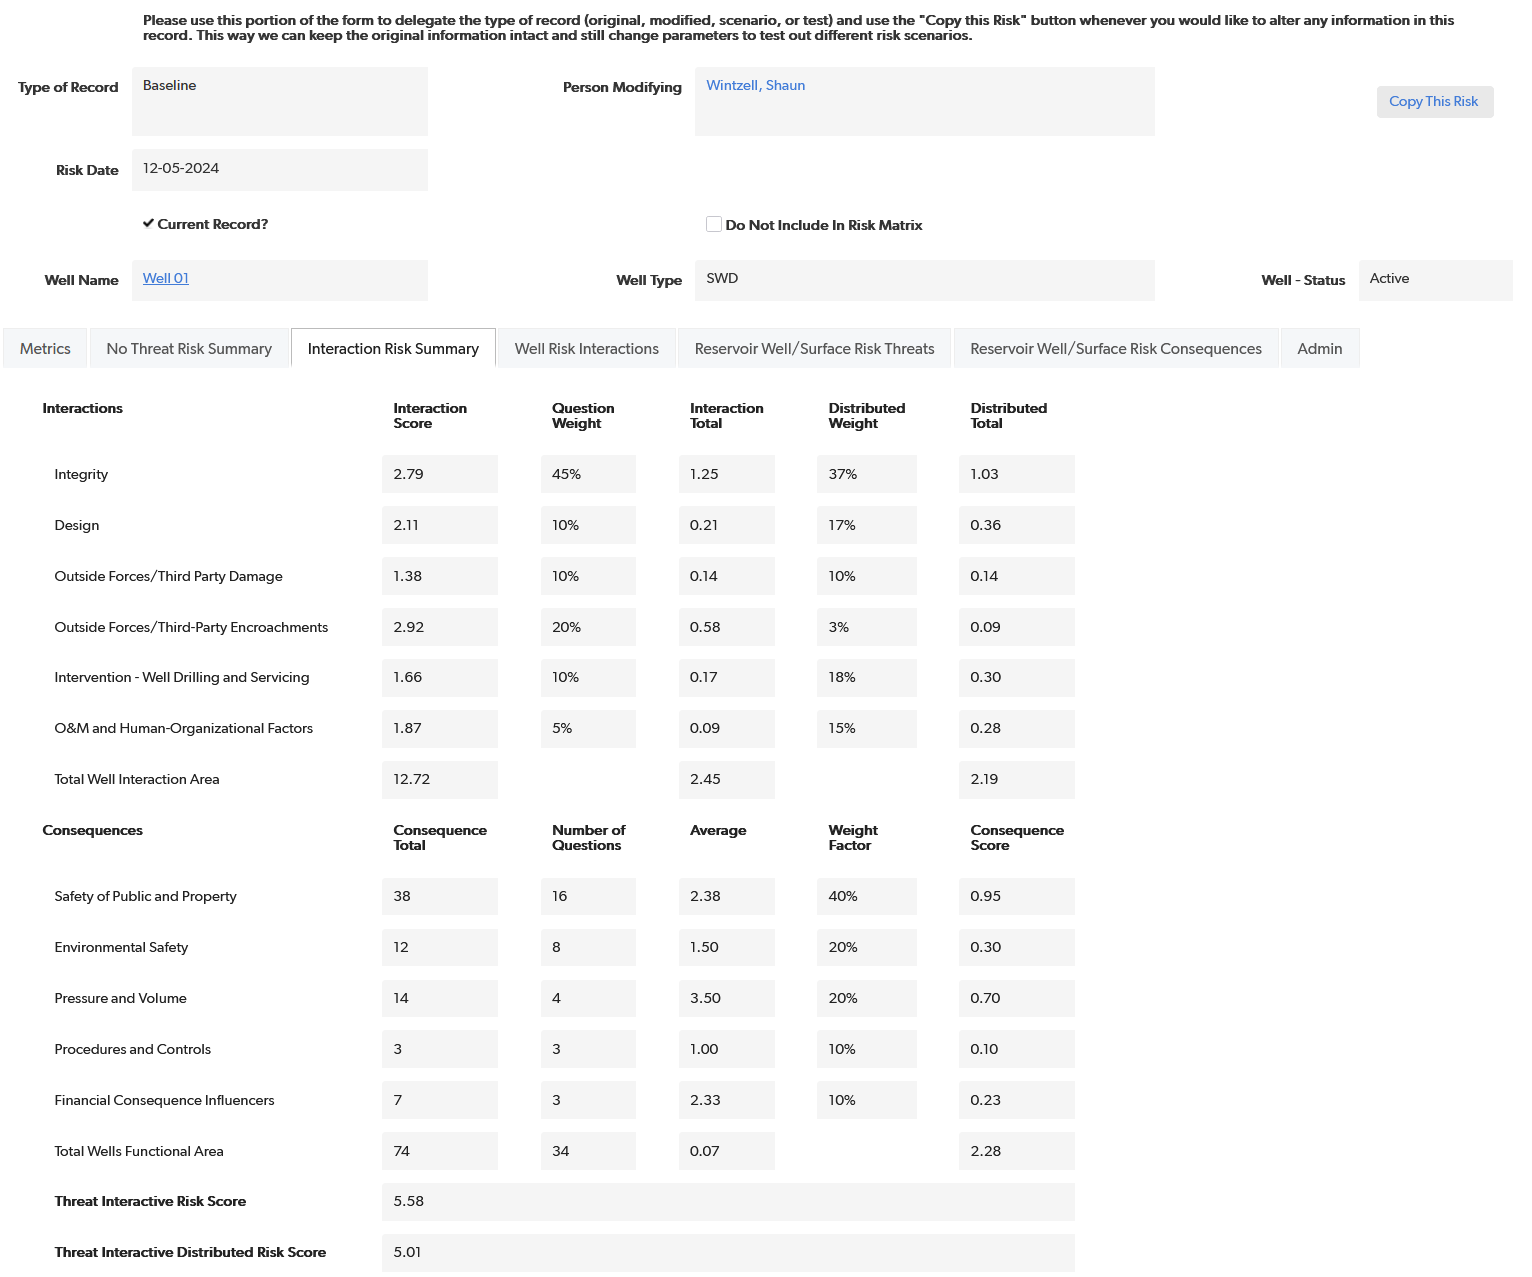The image size is (1532, 1277).
Task: Toggle the Current Record checkbox
Action: click(148, 224)
